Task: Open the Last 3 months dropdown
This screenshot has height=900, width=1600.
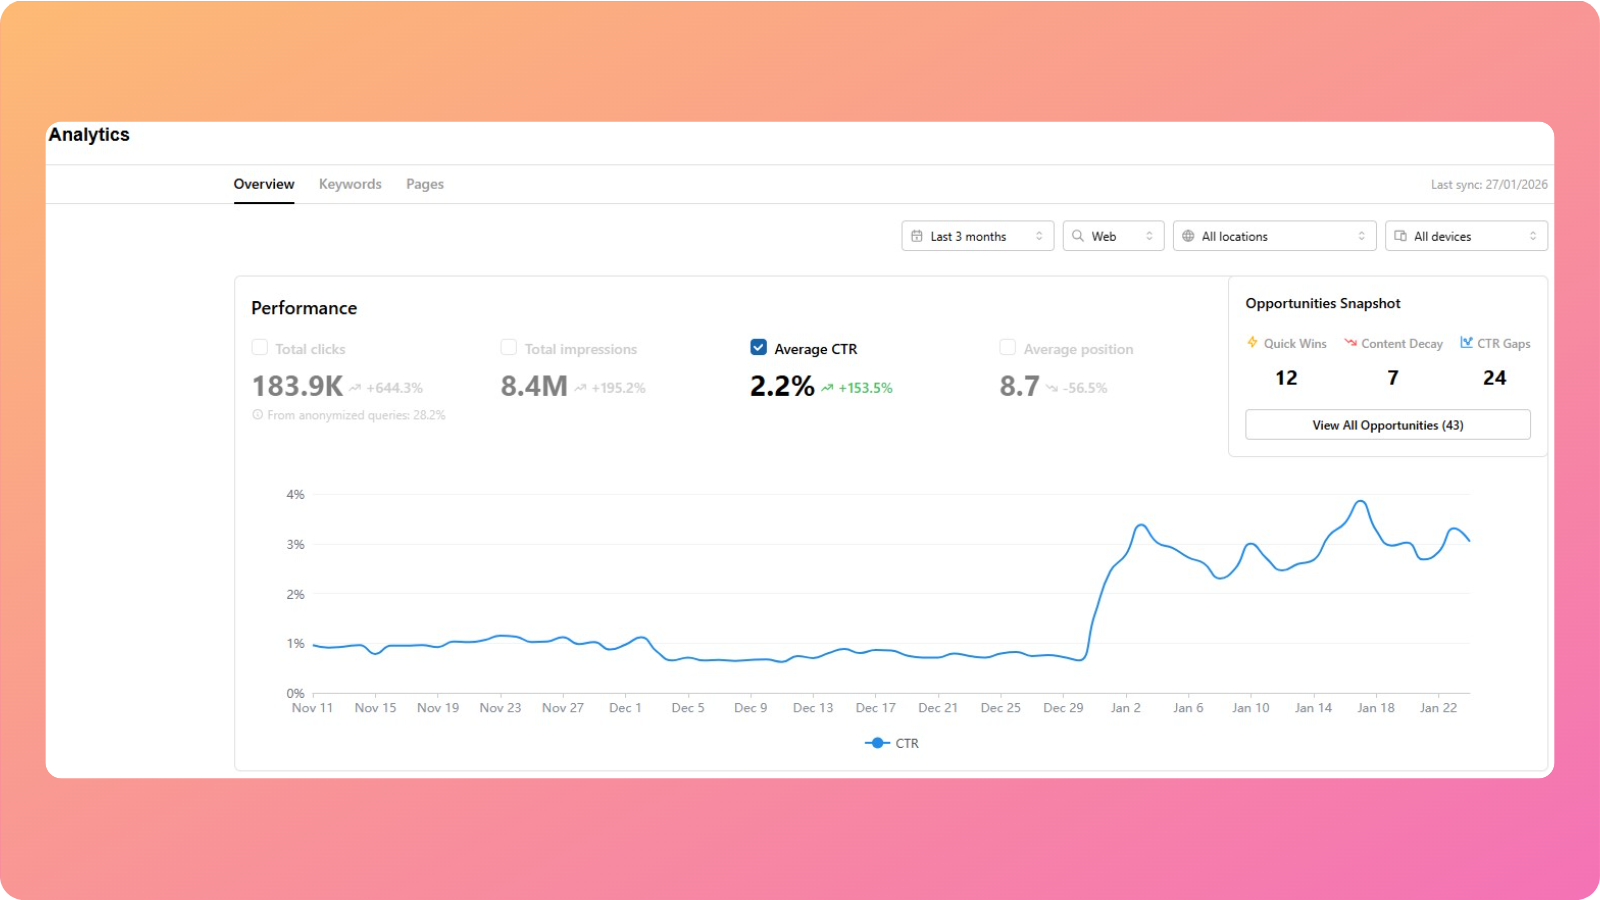Action: point(975,235)
